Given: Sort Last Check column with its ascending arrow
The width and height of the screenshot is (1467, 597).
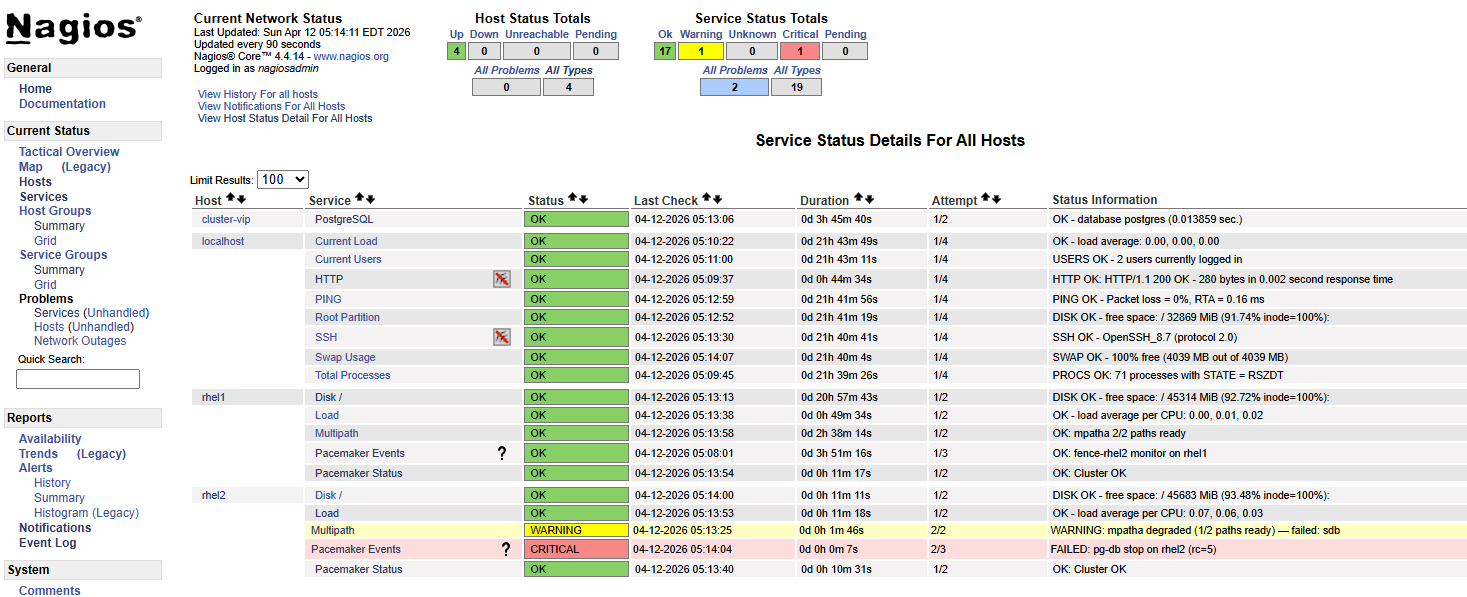Looking at the screenshot, I should (x=704, y=198).
